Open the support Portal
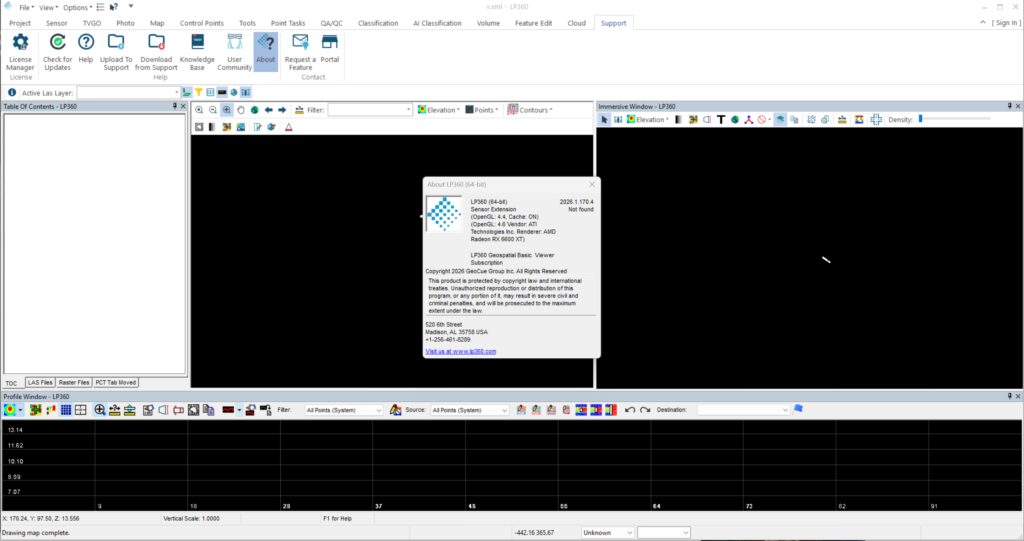1024x541 pixels. [x=330, y=49]
